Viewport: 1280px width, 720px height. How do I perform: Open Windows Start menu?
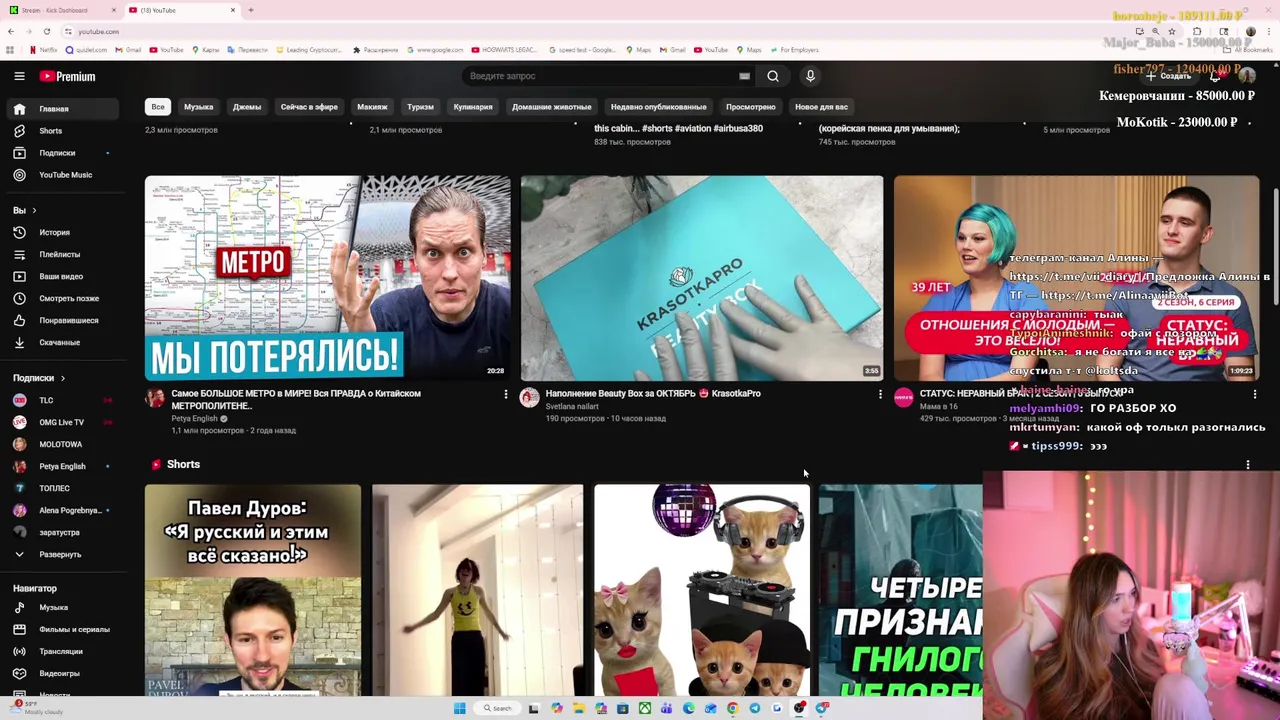coord(459,708)
